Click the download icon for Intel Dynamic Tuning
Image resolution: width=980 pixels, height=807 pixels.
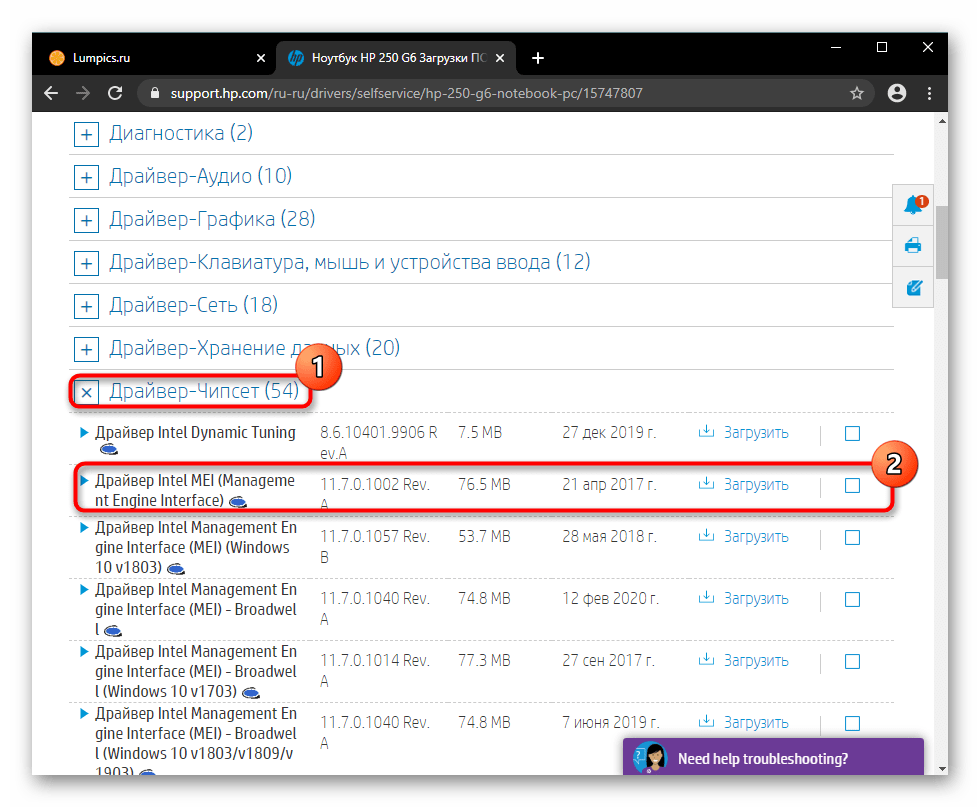[706, 431]
